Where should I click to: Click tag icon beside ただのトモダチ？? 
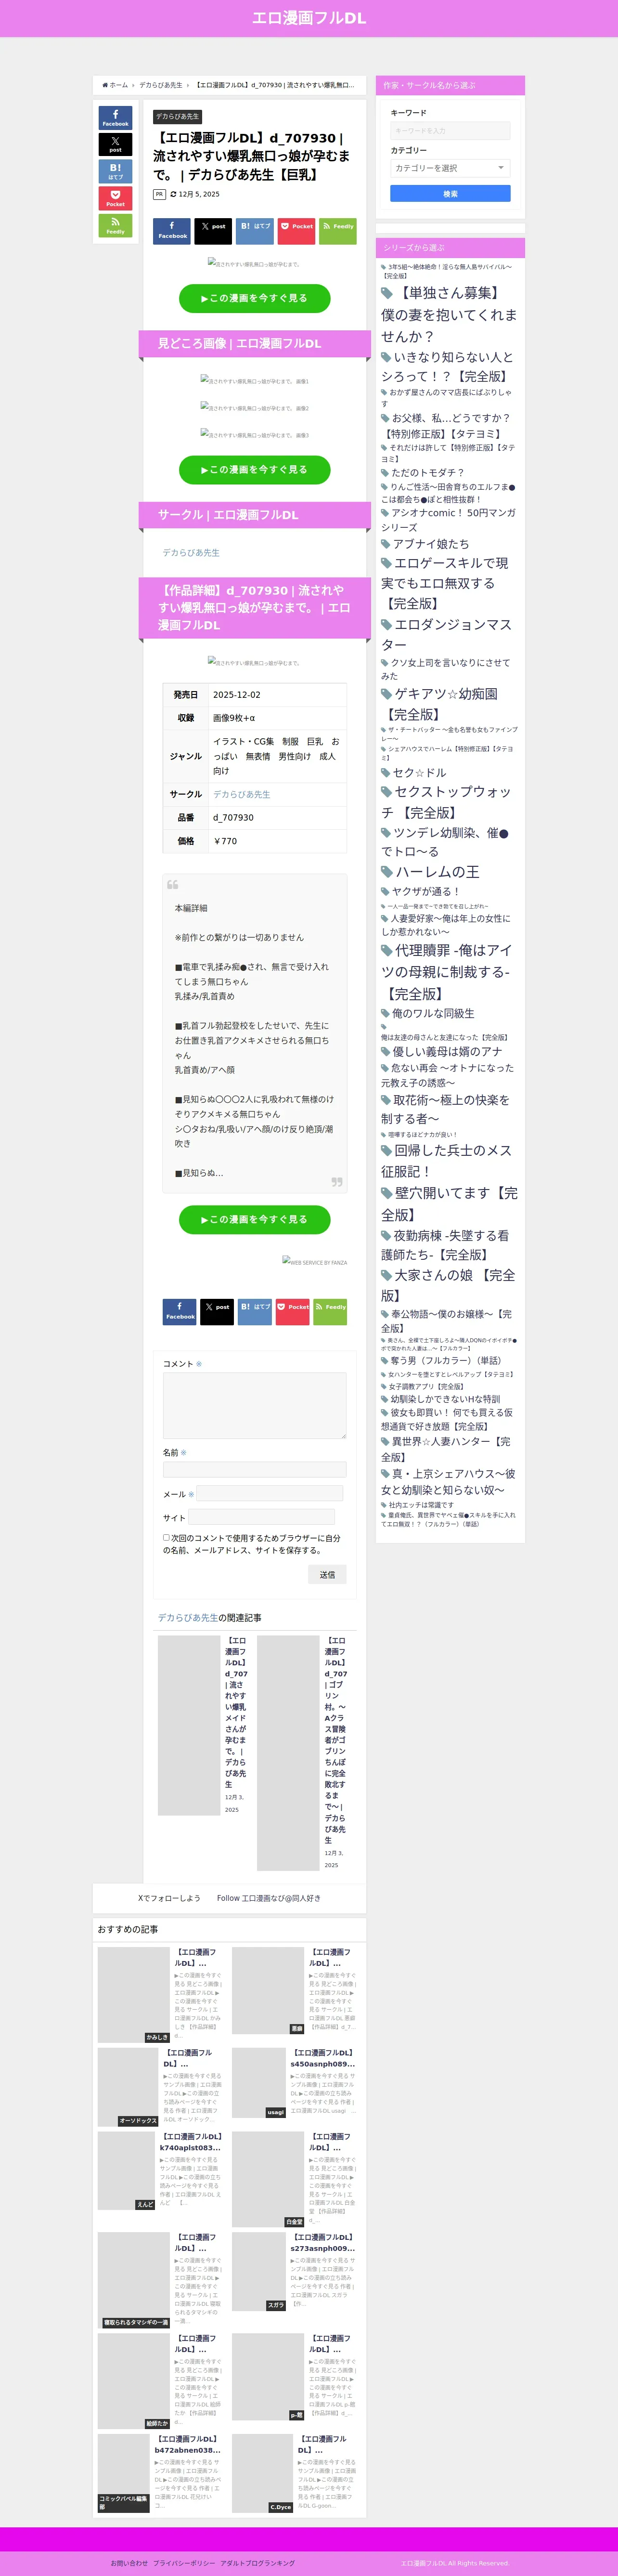(x=385, y=472)
